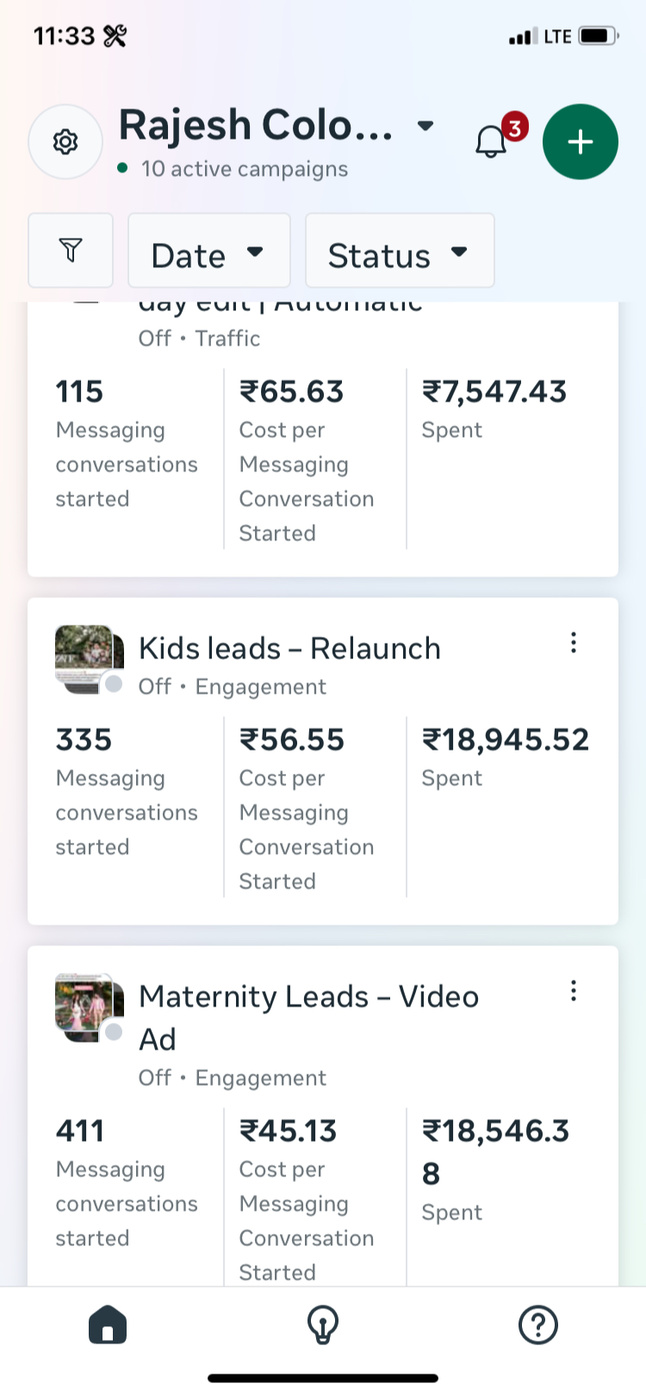The width and height of the screenshot is (646, 1396).
Task: Open options menu for Kids leads – Relaunch
Action: point(573,643)
